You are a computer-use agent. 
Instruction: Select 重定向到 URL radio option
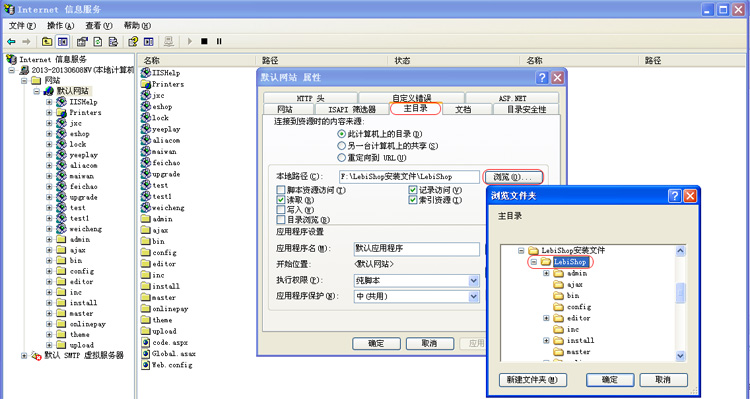[342, 157]
